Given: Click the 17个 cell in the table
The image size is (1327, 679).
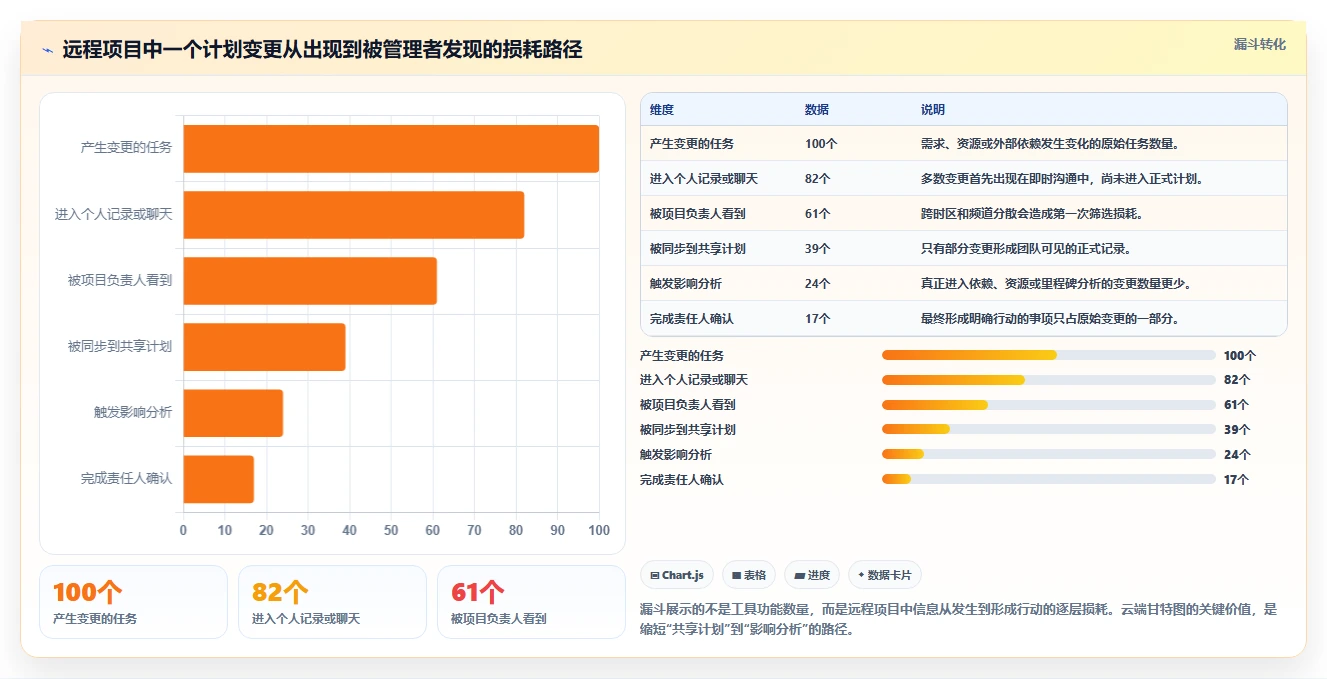Looking at the screenshot, I should pos(818,319).
